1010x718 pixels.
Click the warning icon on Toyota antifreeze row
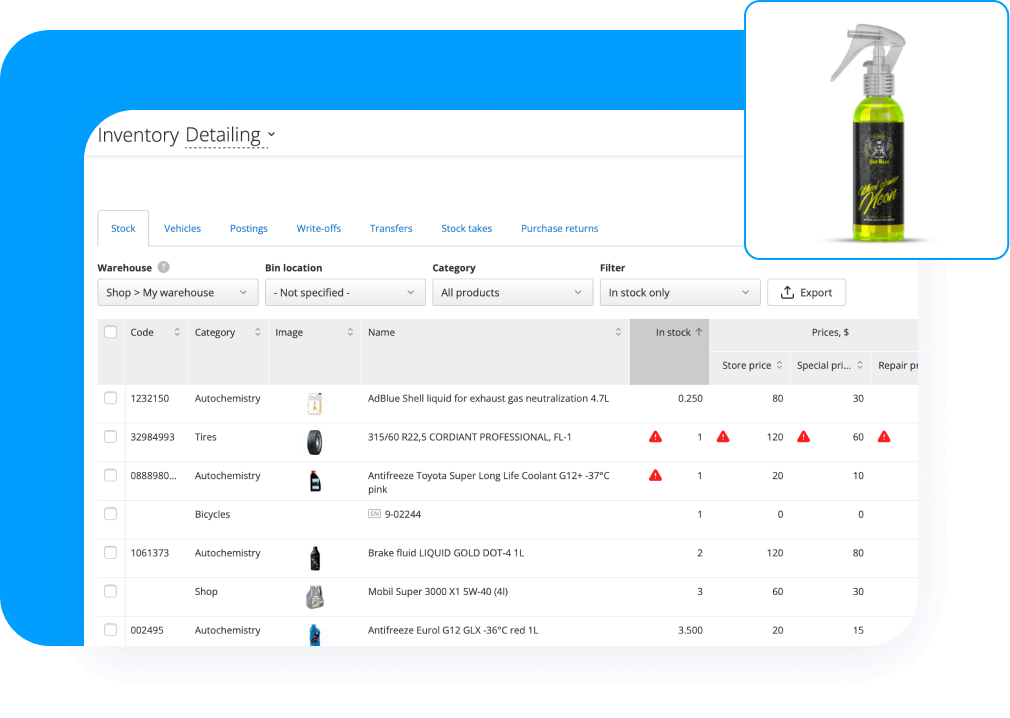coord(655,475)
